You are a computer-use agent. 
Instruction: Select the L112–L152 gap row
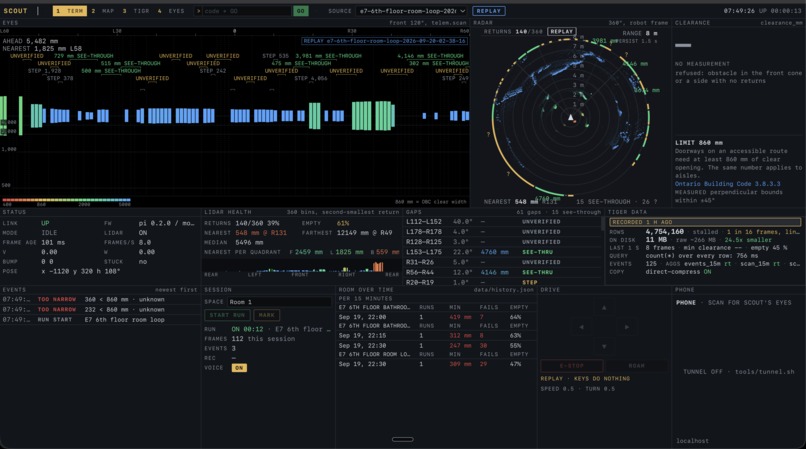pos(502,222)
